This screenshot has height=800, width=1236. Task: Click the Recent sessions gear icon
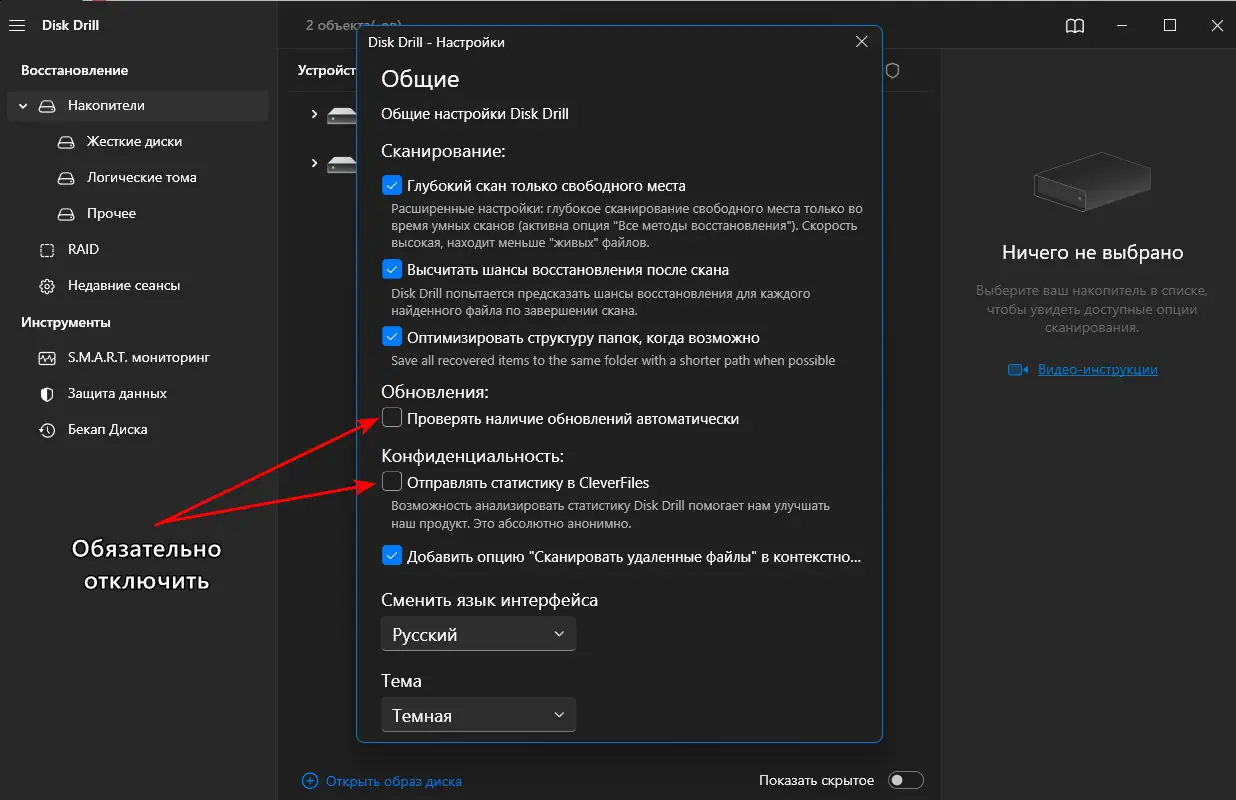47,286
